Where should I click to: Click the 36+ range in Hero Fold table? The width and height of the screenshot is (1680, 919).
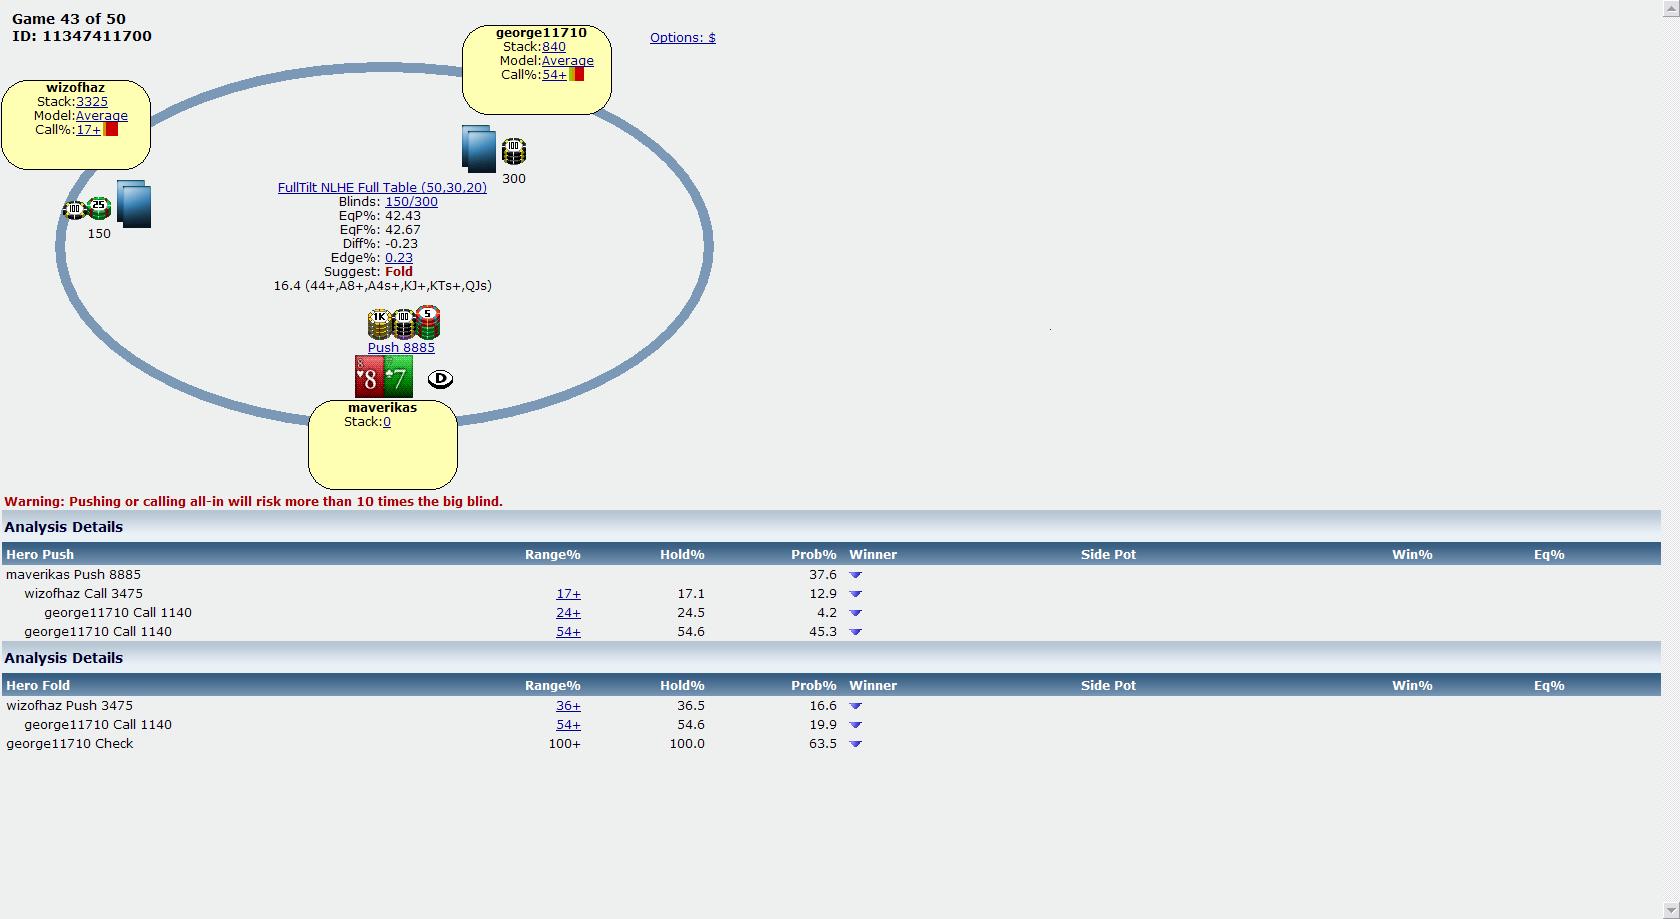[568, 705]
